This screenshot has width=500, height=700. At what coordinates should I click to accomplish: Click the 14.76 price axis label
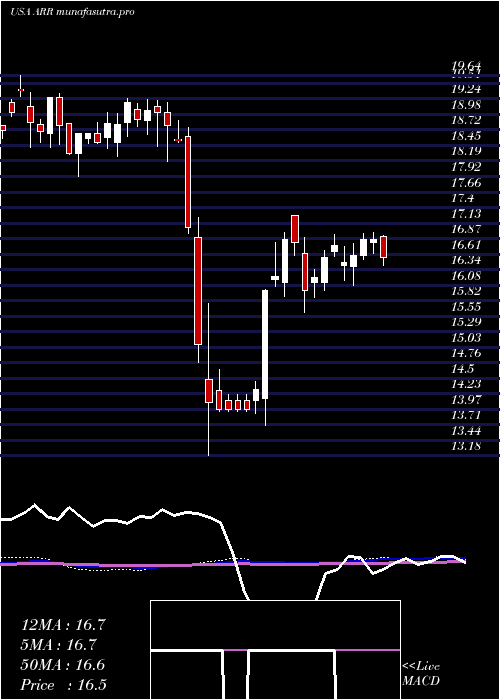[x=466, y=353]
